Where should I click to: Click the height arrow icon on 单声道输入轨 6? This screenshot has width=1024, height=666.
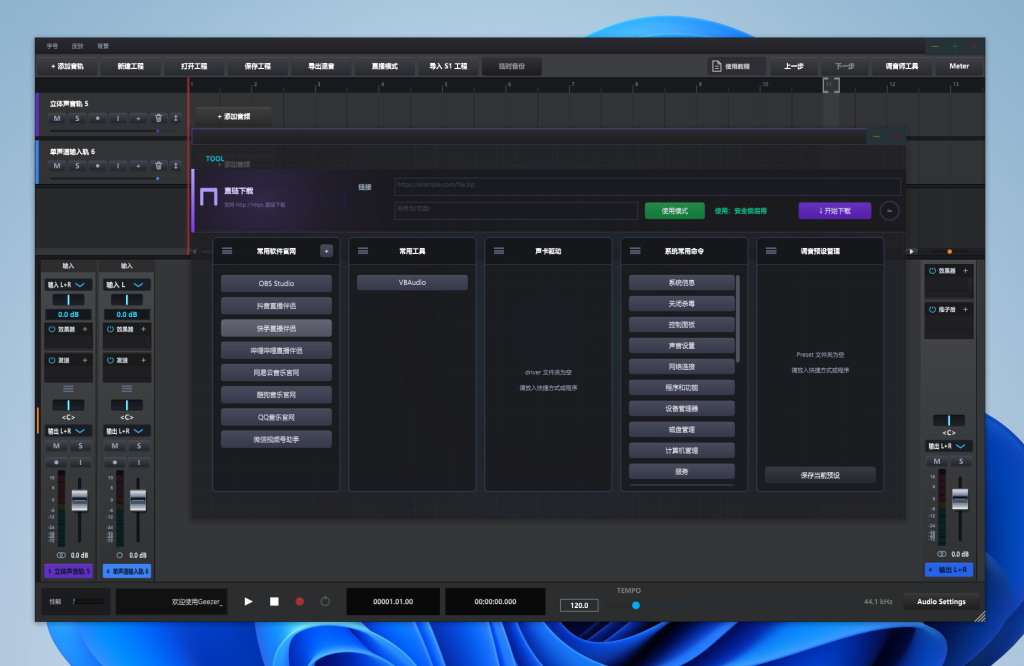pos(175,166)
